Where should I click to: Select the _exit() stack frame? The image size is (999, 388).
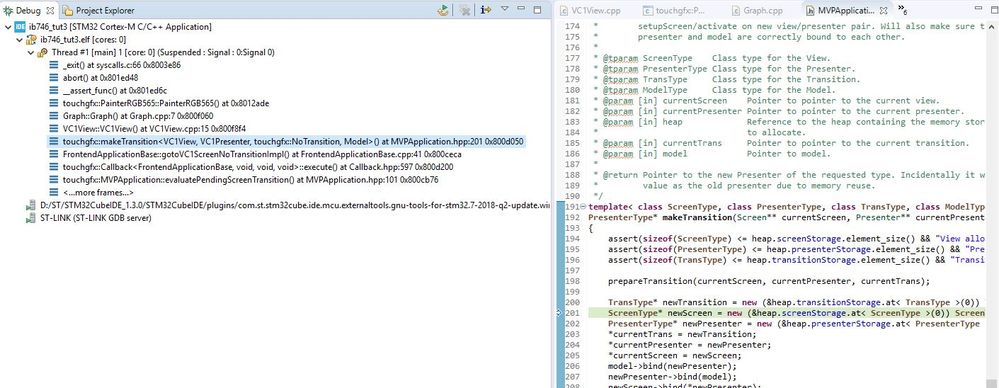click(x=121, y=65)
